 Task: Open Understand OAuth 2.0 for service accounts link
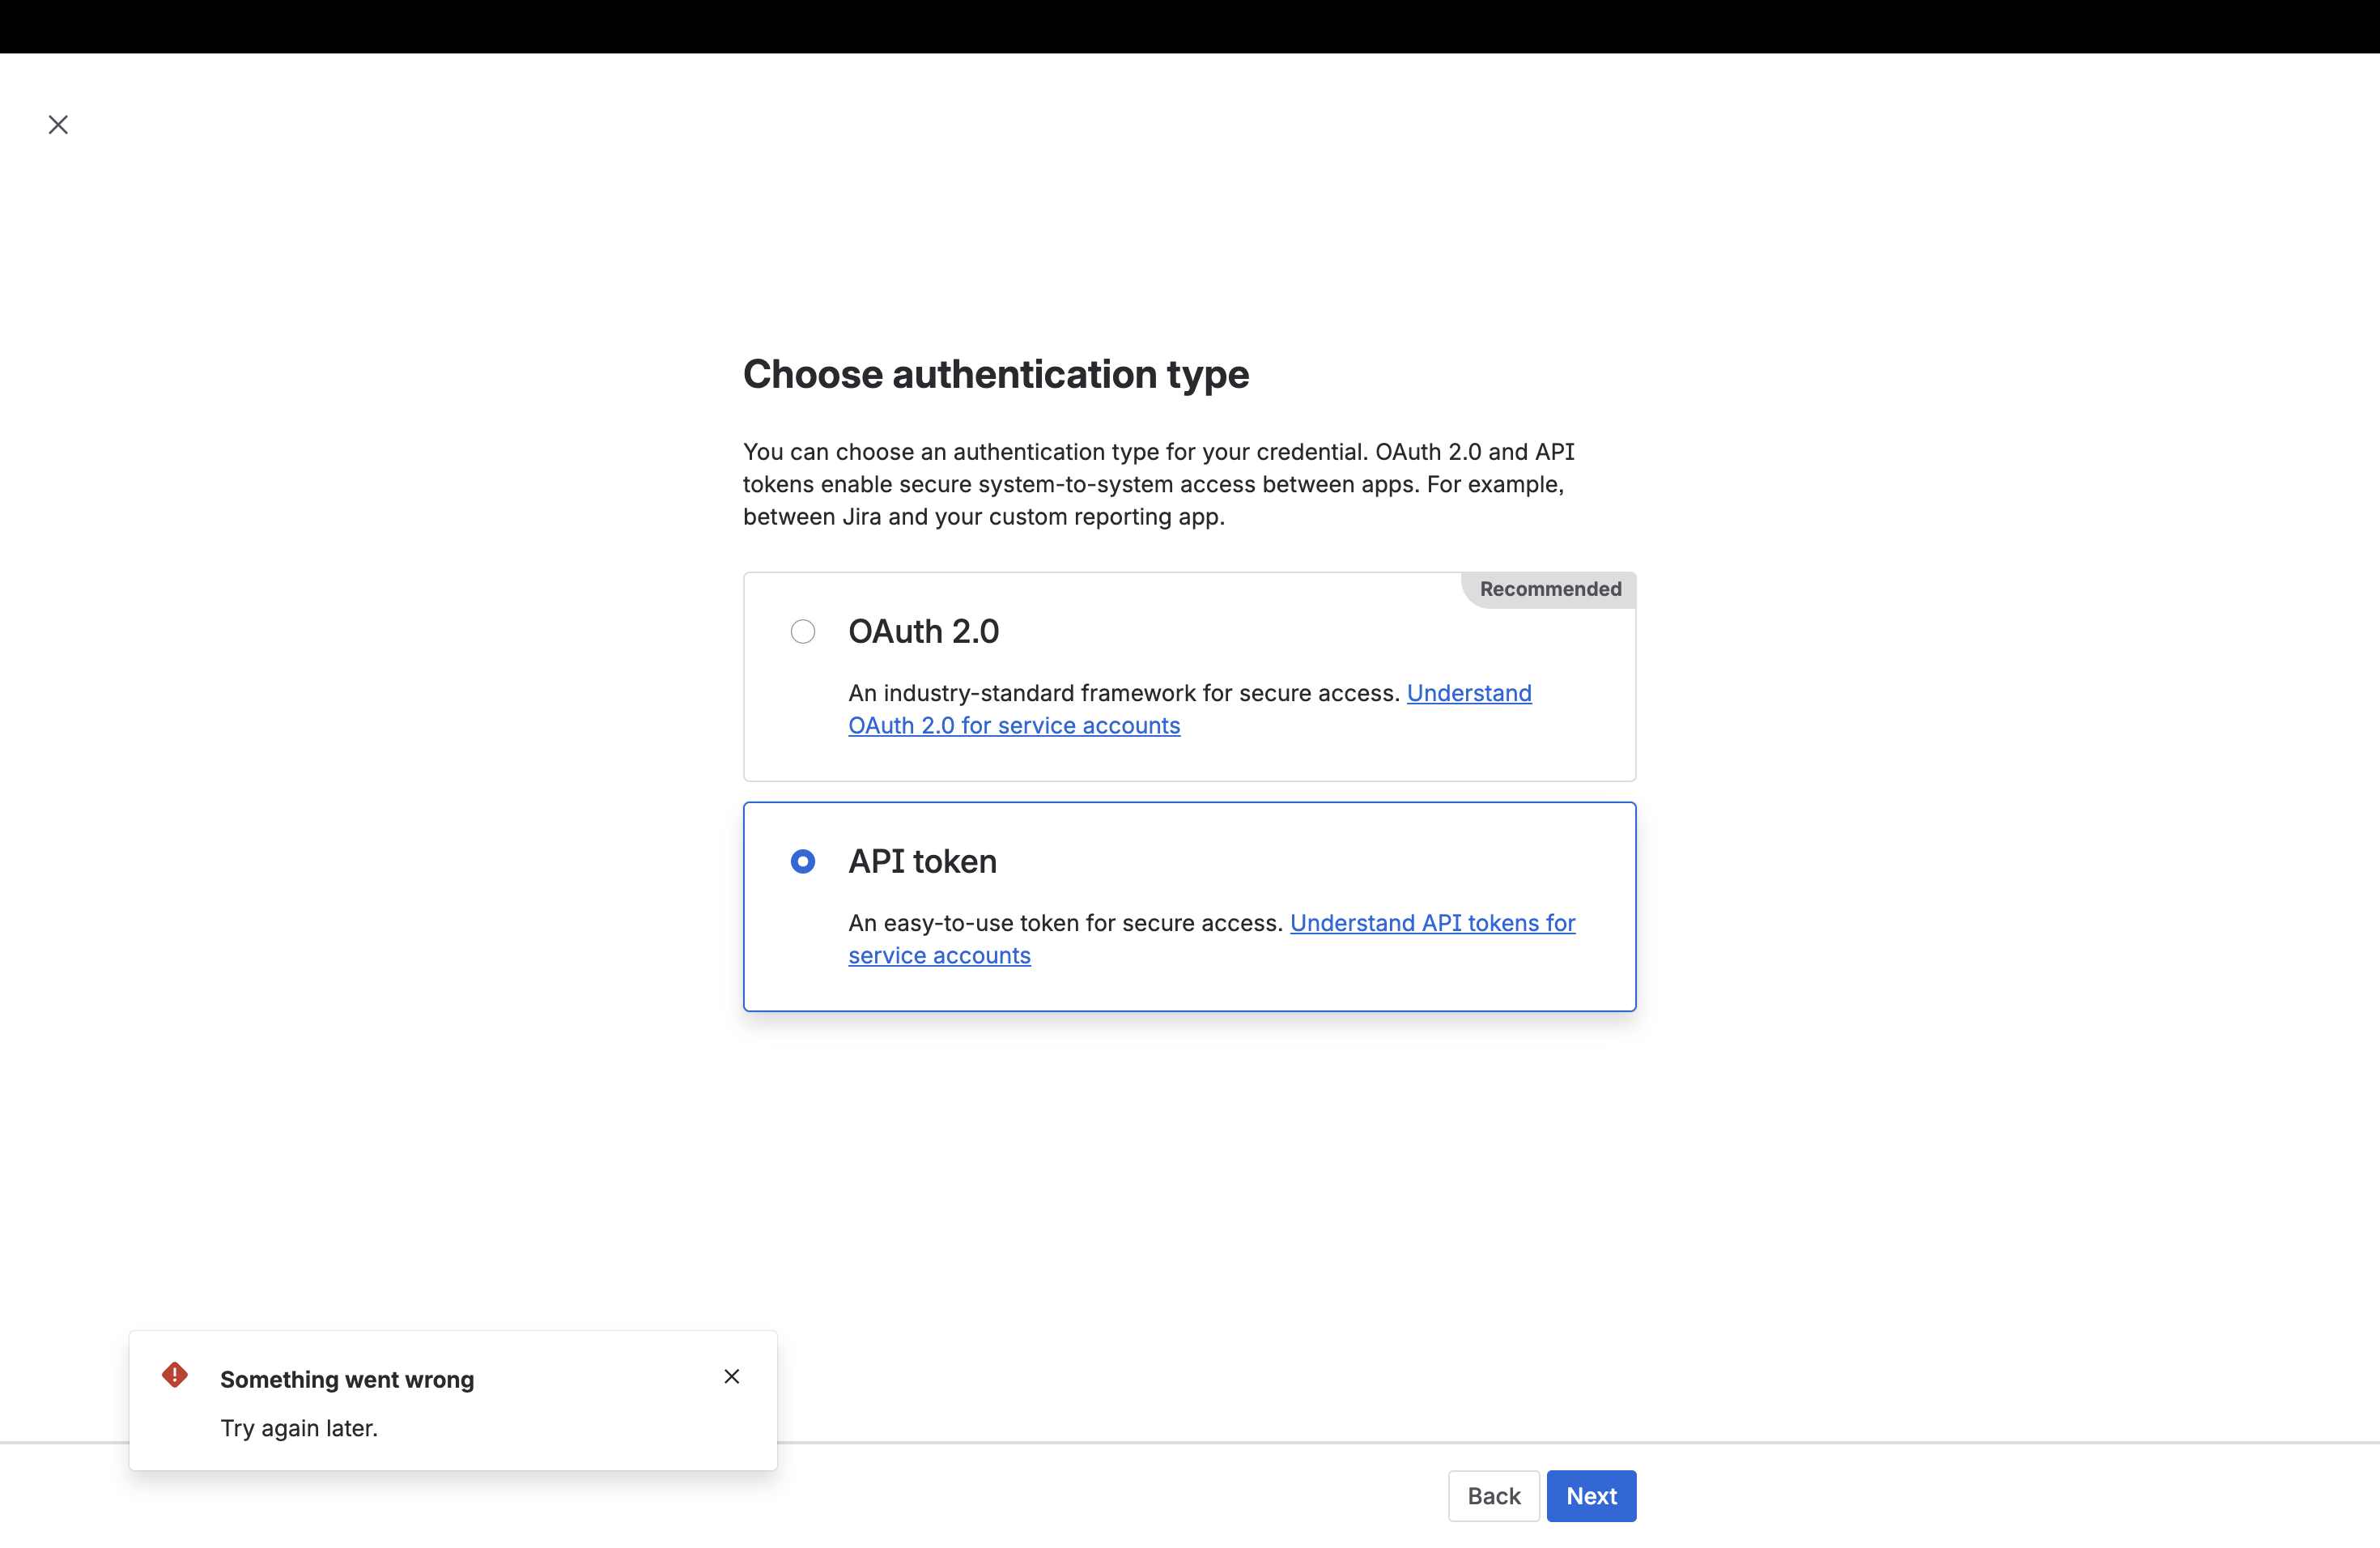[x=1014, y=725]
